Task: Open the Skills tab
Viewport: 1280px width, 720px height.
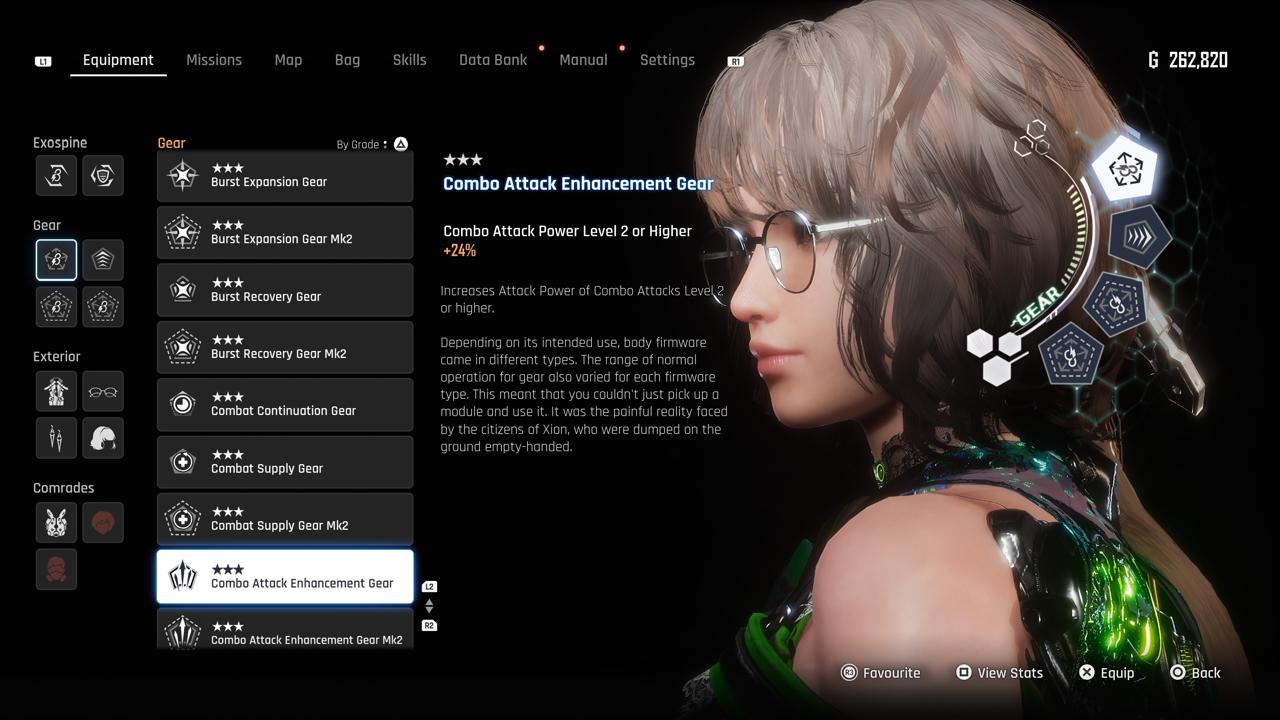Action: 409,60
